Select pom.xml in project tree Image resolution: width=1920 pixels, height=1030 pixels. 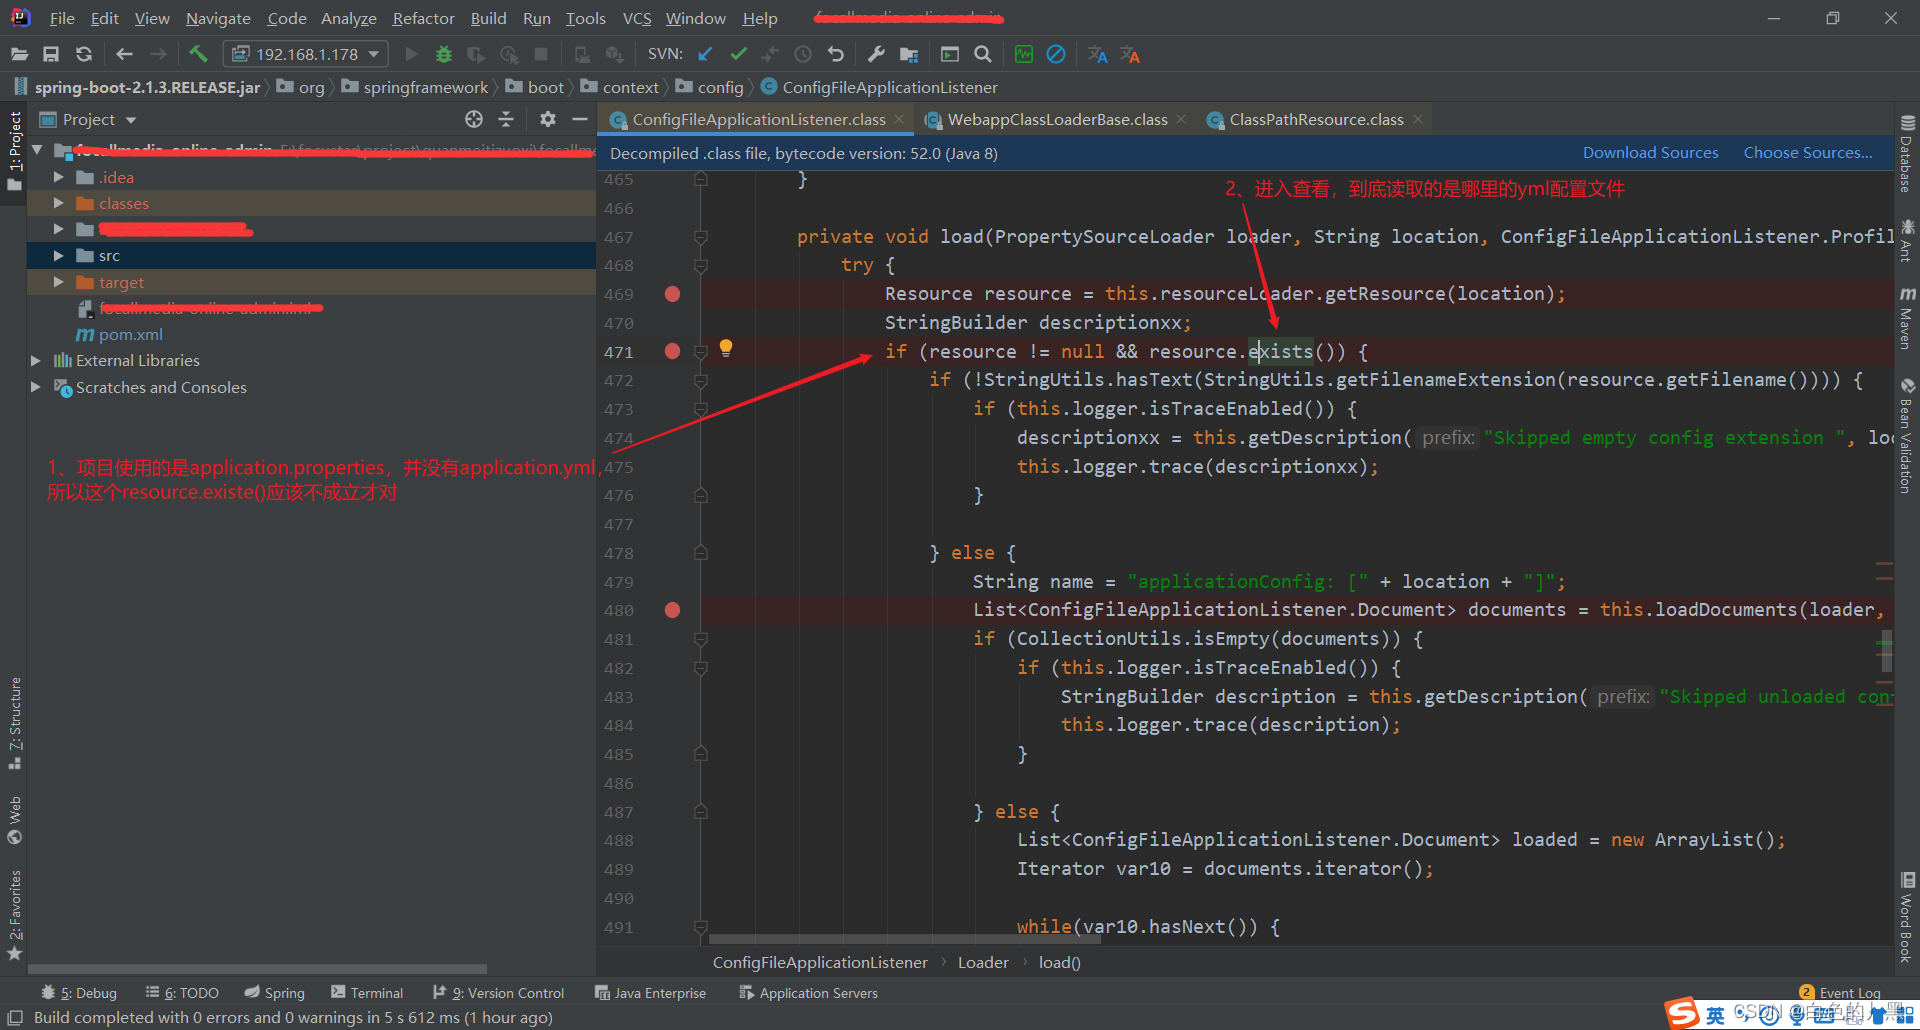pos(130,335)
